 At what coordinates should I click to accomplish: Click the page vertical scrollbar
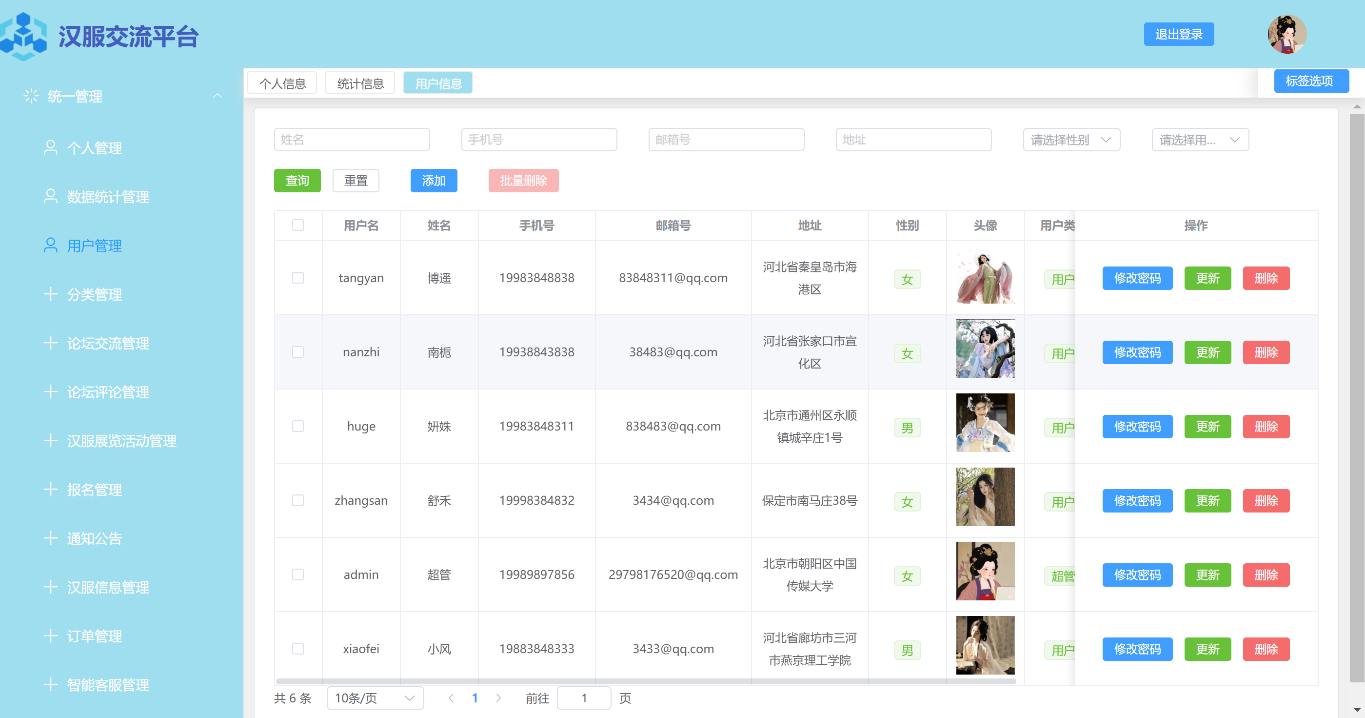point(1357,398)
